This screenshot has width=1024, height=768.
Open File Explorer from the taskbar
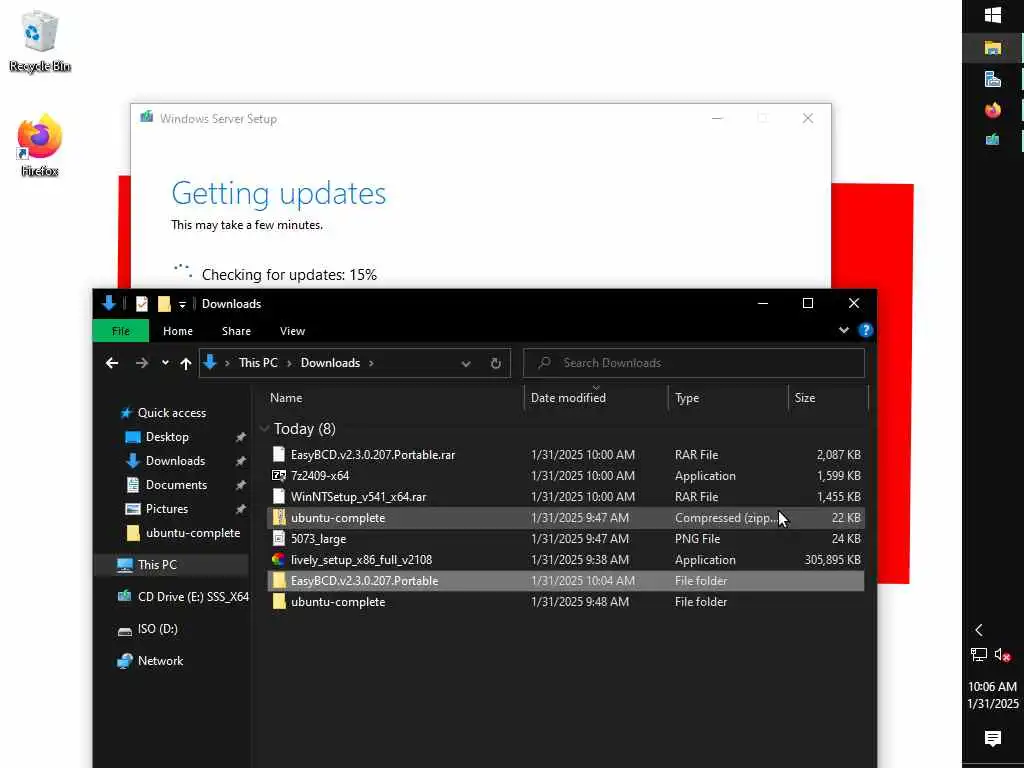pyautogui.click(x=993, y=47)
